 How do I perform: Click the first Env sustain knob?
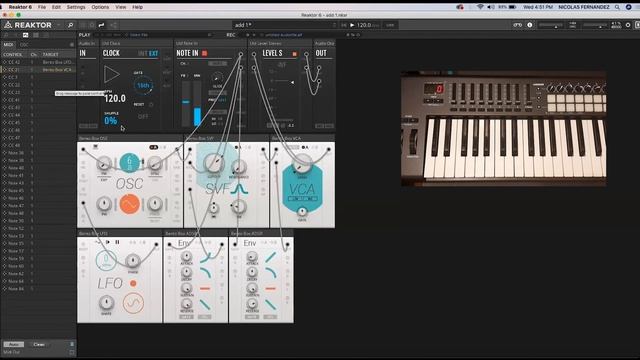click(x=186, y=288)
